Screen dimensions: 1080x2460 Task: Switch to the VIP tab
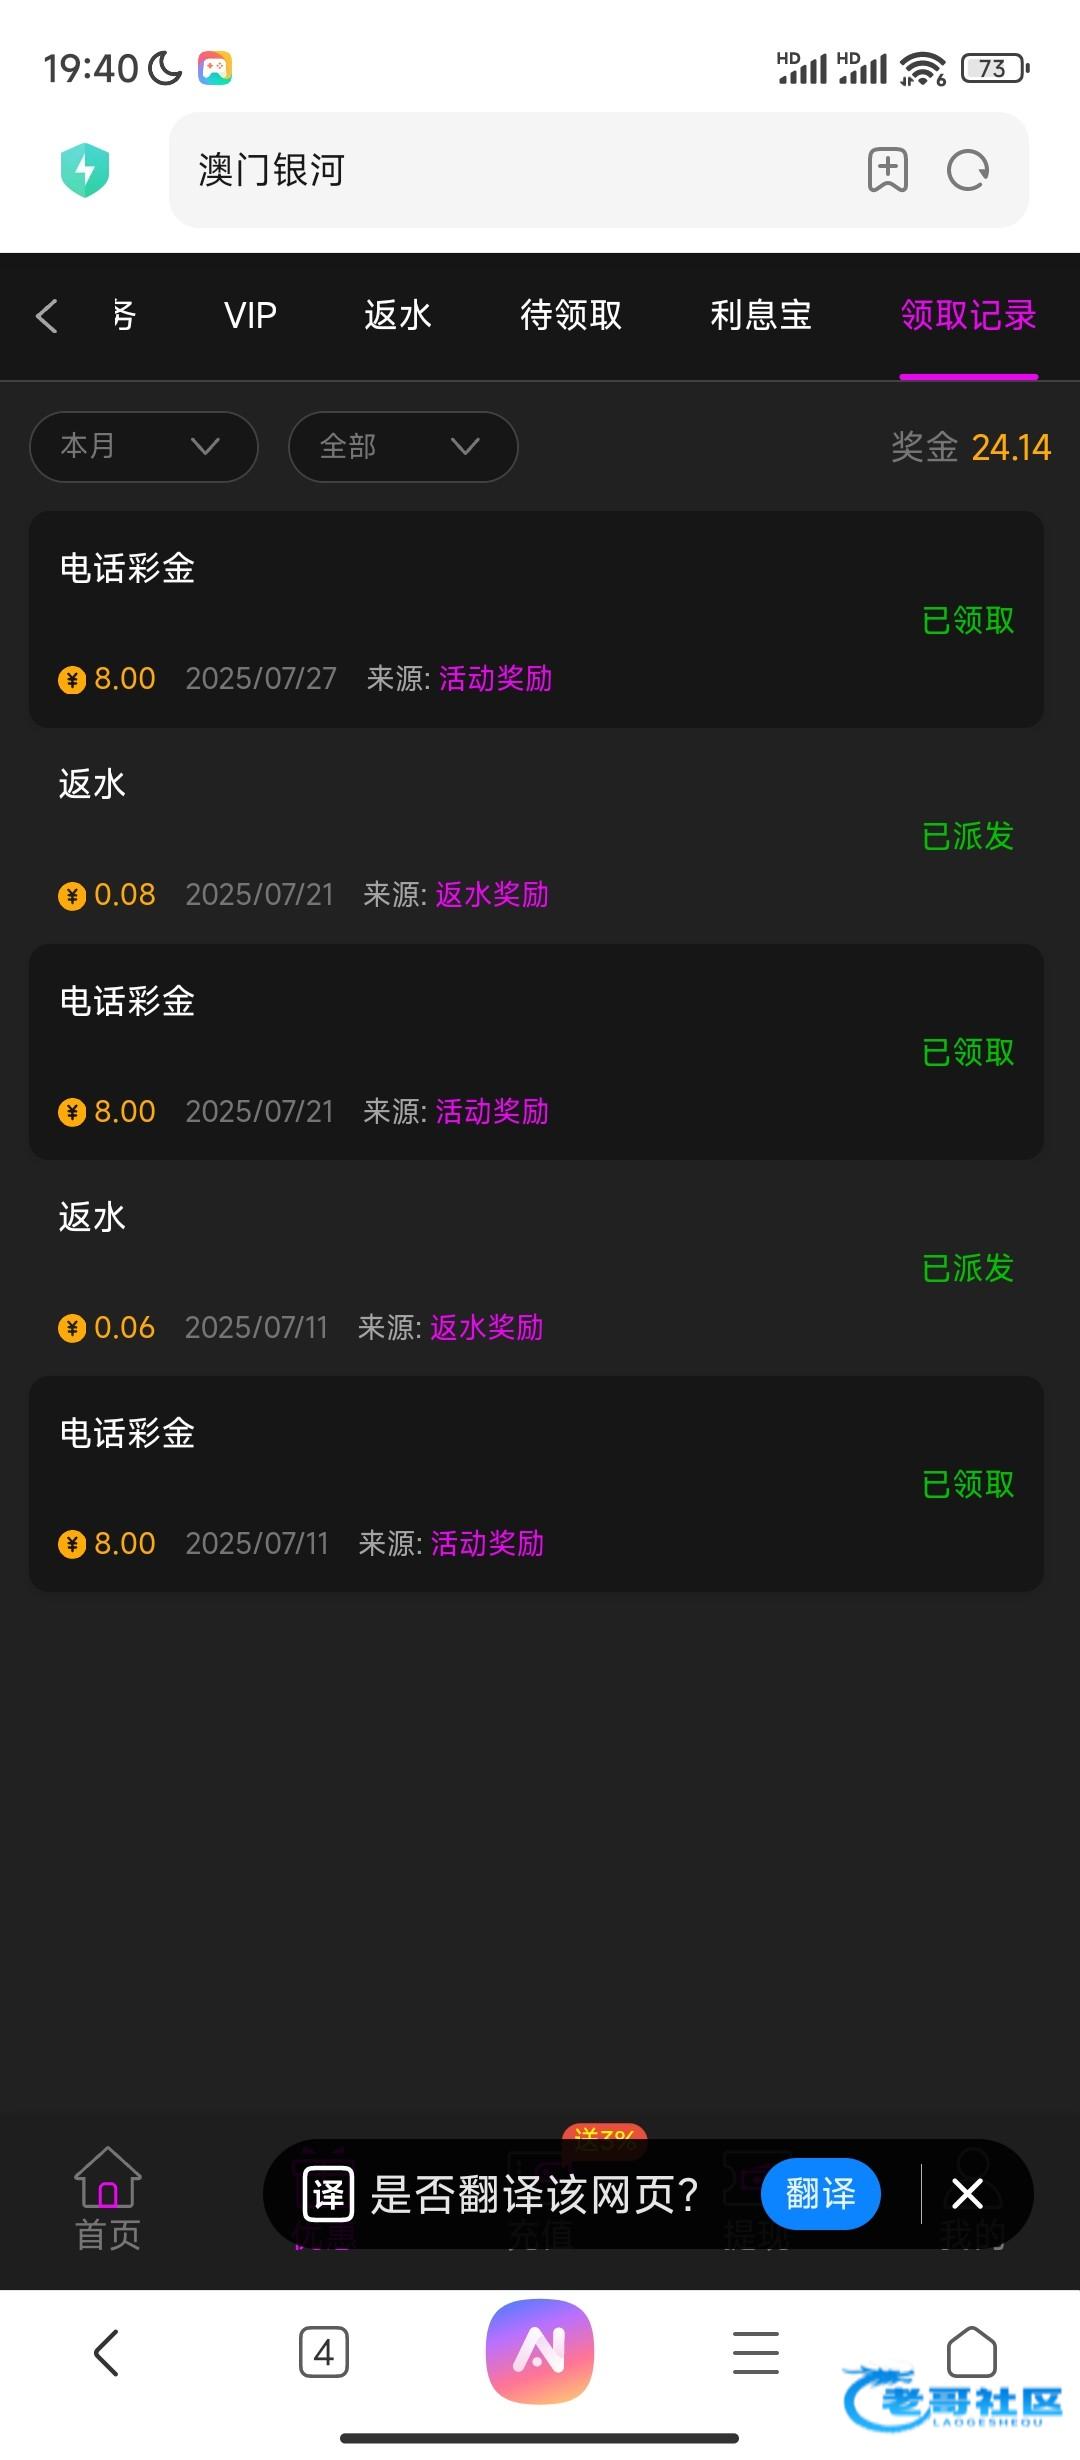tap(250, 316)
